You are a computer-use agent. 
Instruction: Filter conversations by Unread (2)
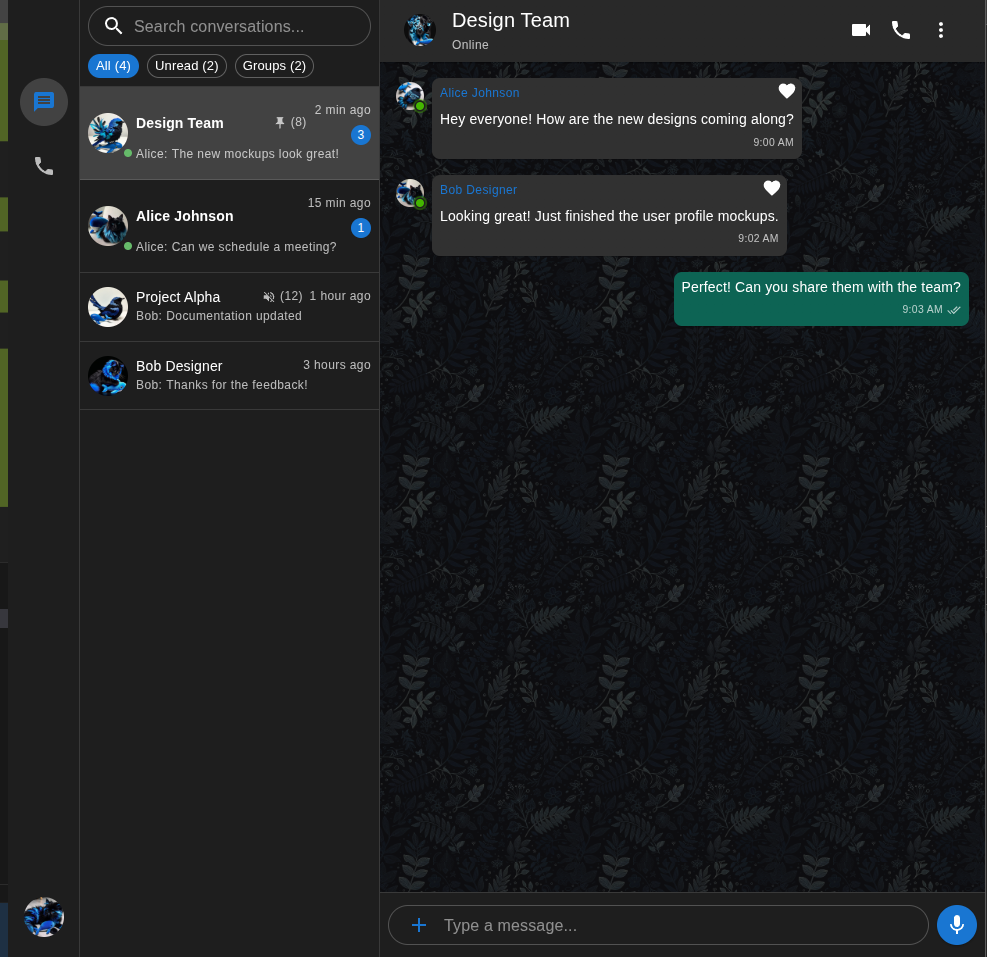pyautogui.click(x=187, y=66)
